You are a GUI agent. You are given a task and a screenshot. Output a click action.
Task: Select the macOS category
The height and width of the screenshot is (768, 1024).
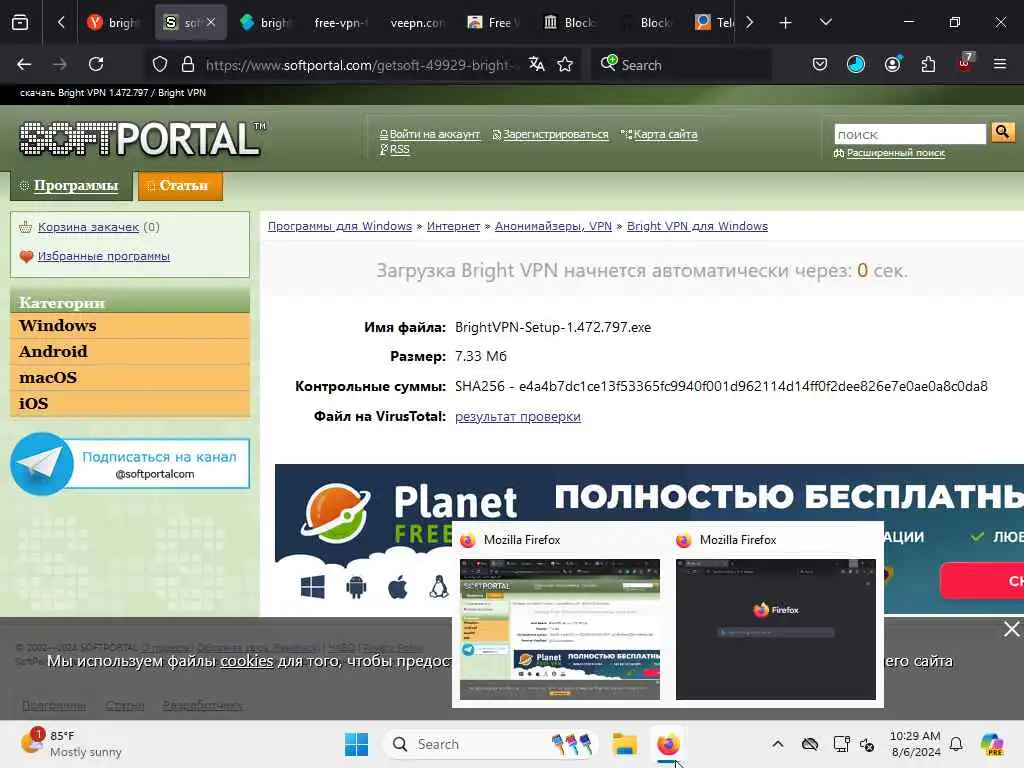130,377
